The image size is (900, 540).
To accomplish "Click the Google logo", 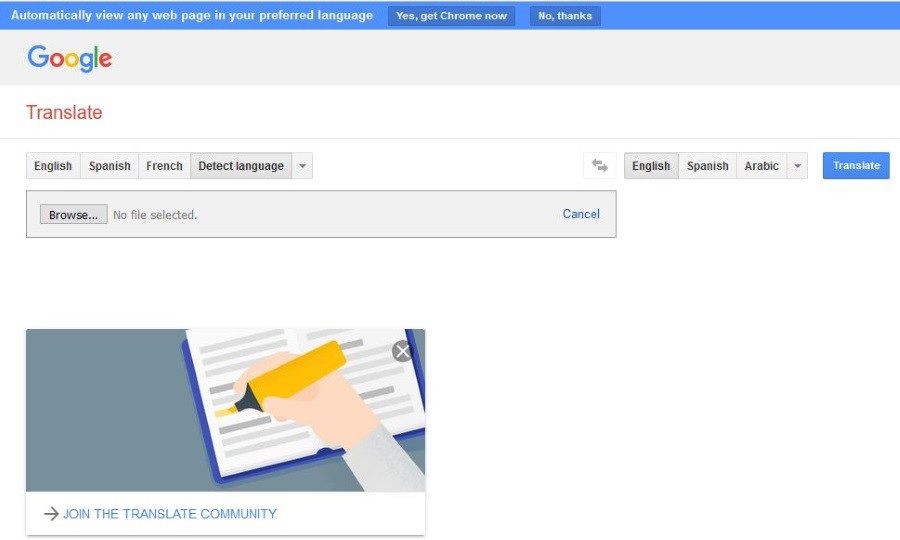I will click(69, 59).
